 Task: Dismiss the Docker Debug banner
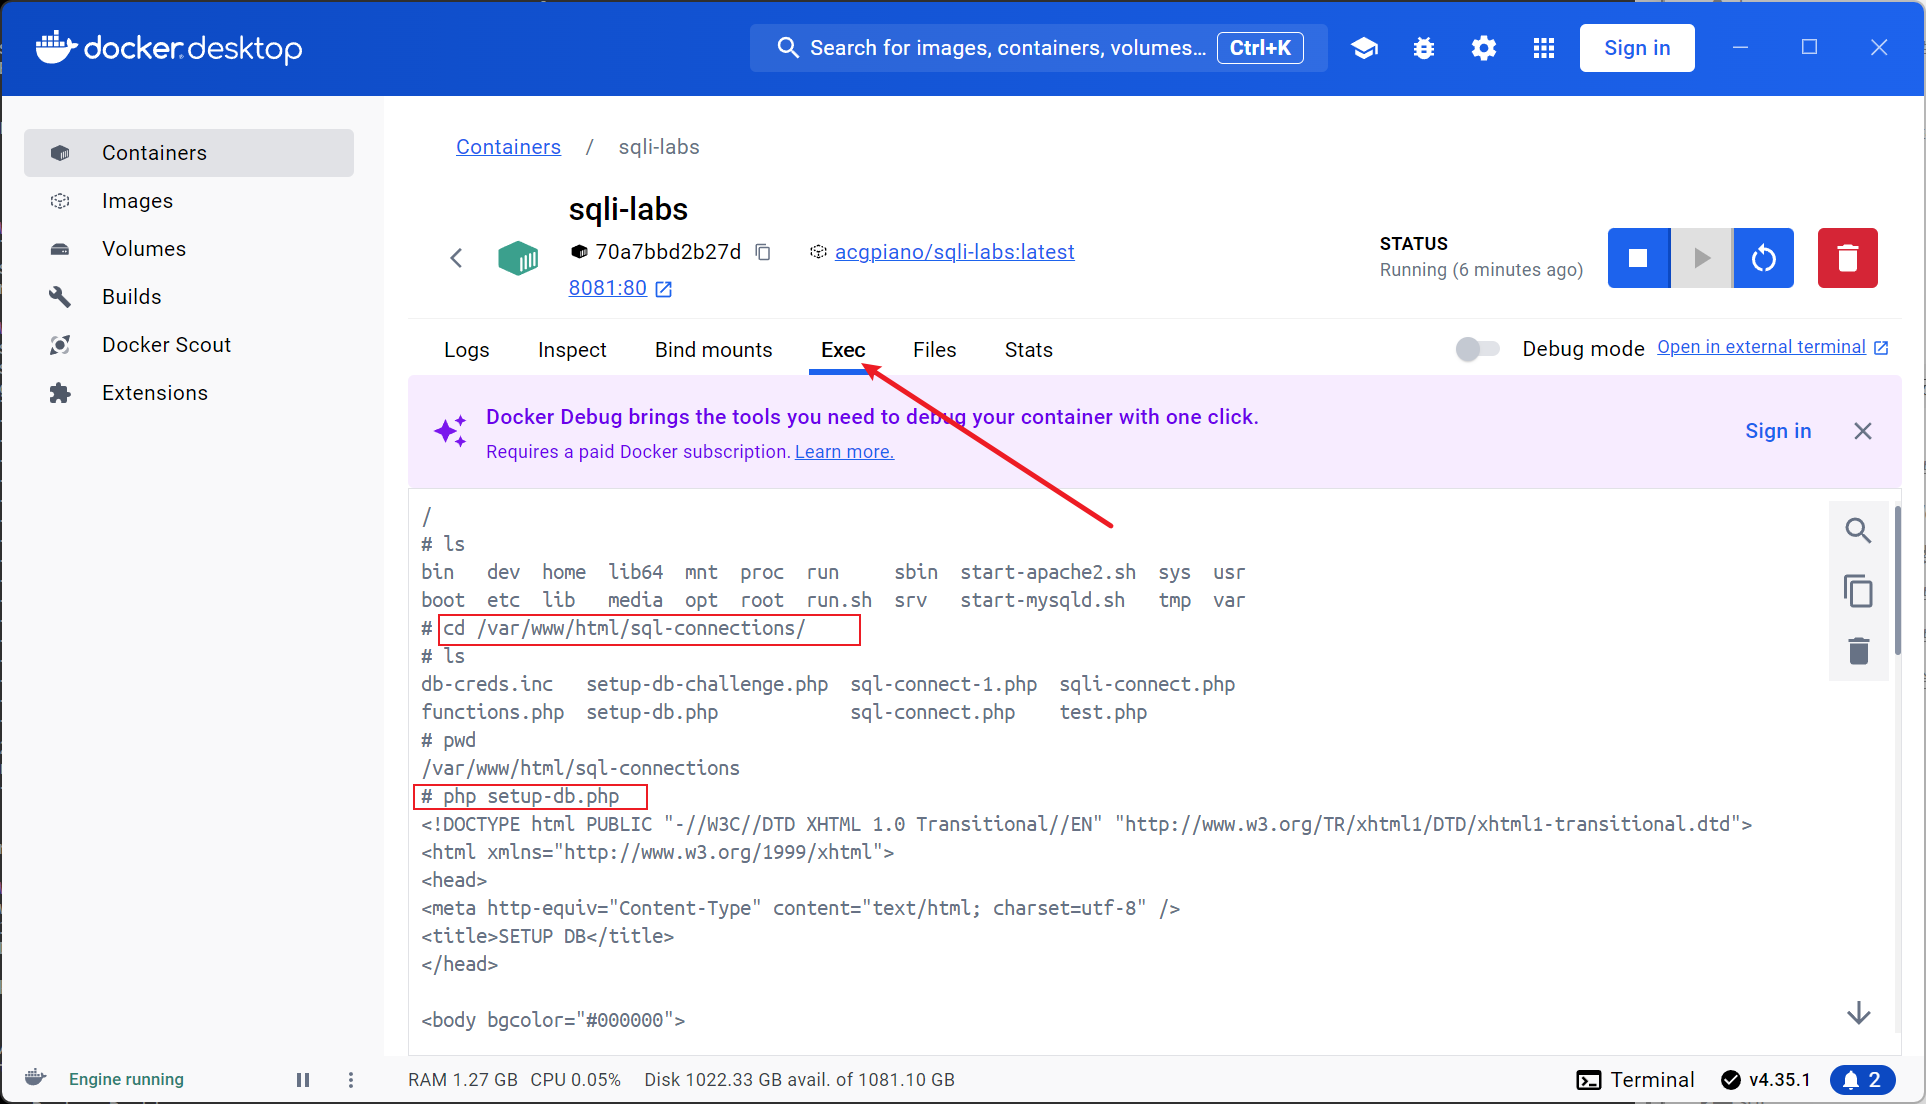1862,431
